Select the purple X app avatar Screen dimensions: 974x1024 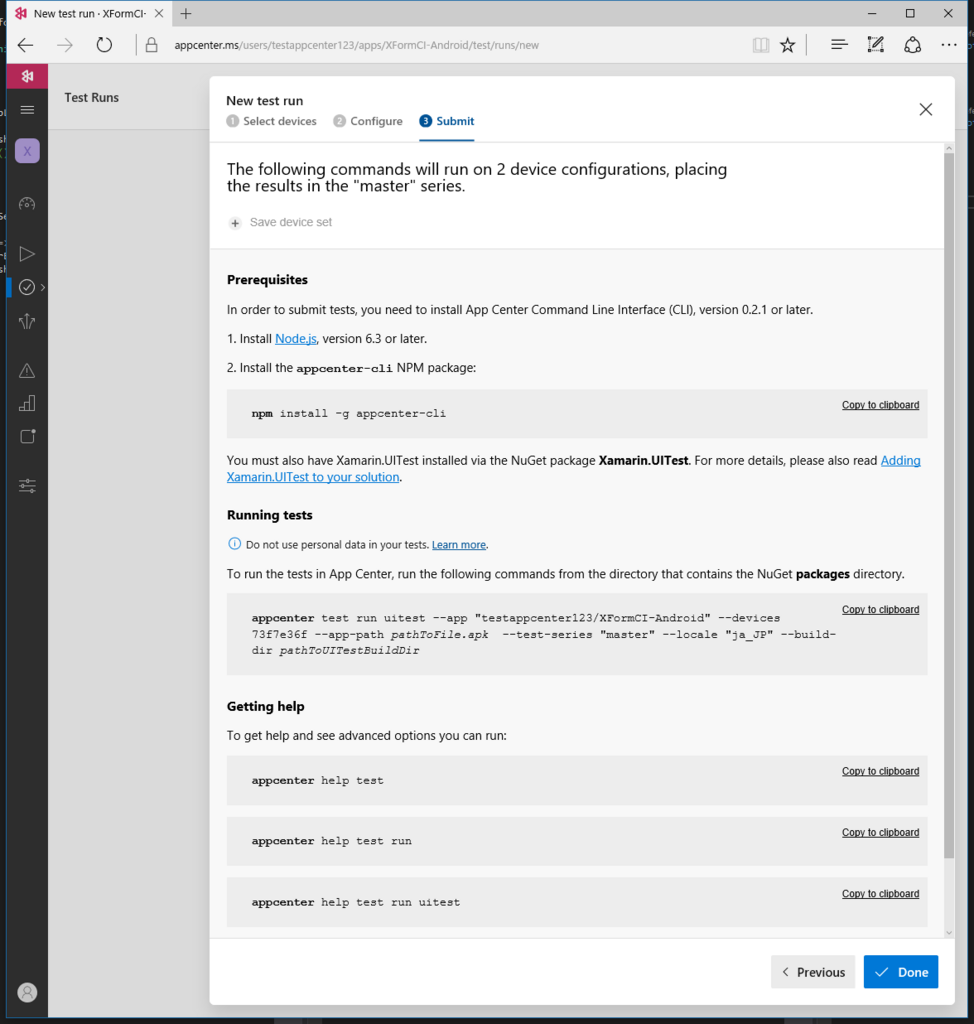(27, 152)
